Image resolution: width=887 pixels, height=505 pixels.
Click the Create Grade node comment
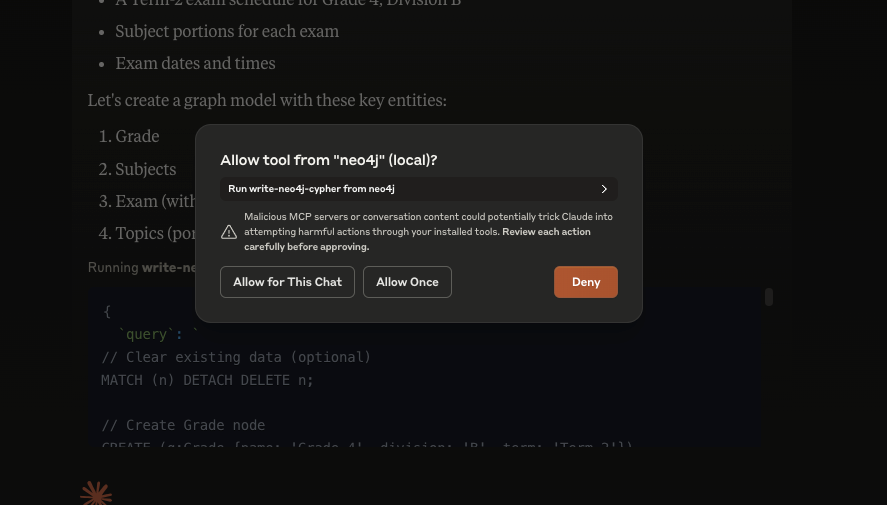pyautogui.click(x=183, y=425)
